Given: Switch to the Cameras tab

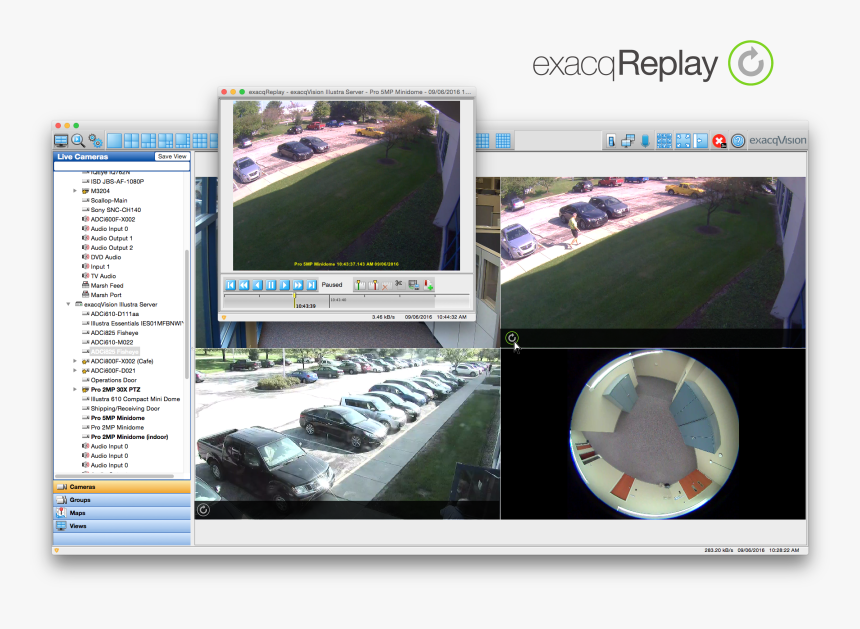Looking at the screenshot, I should pyautogui.click(x=122, y=487).
